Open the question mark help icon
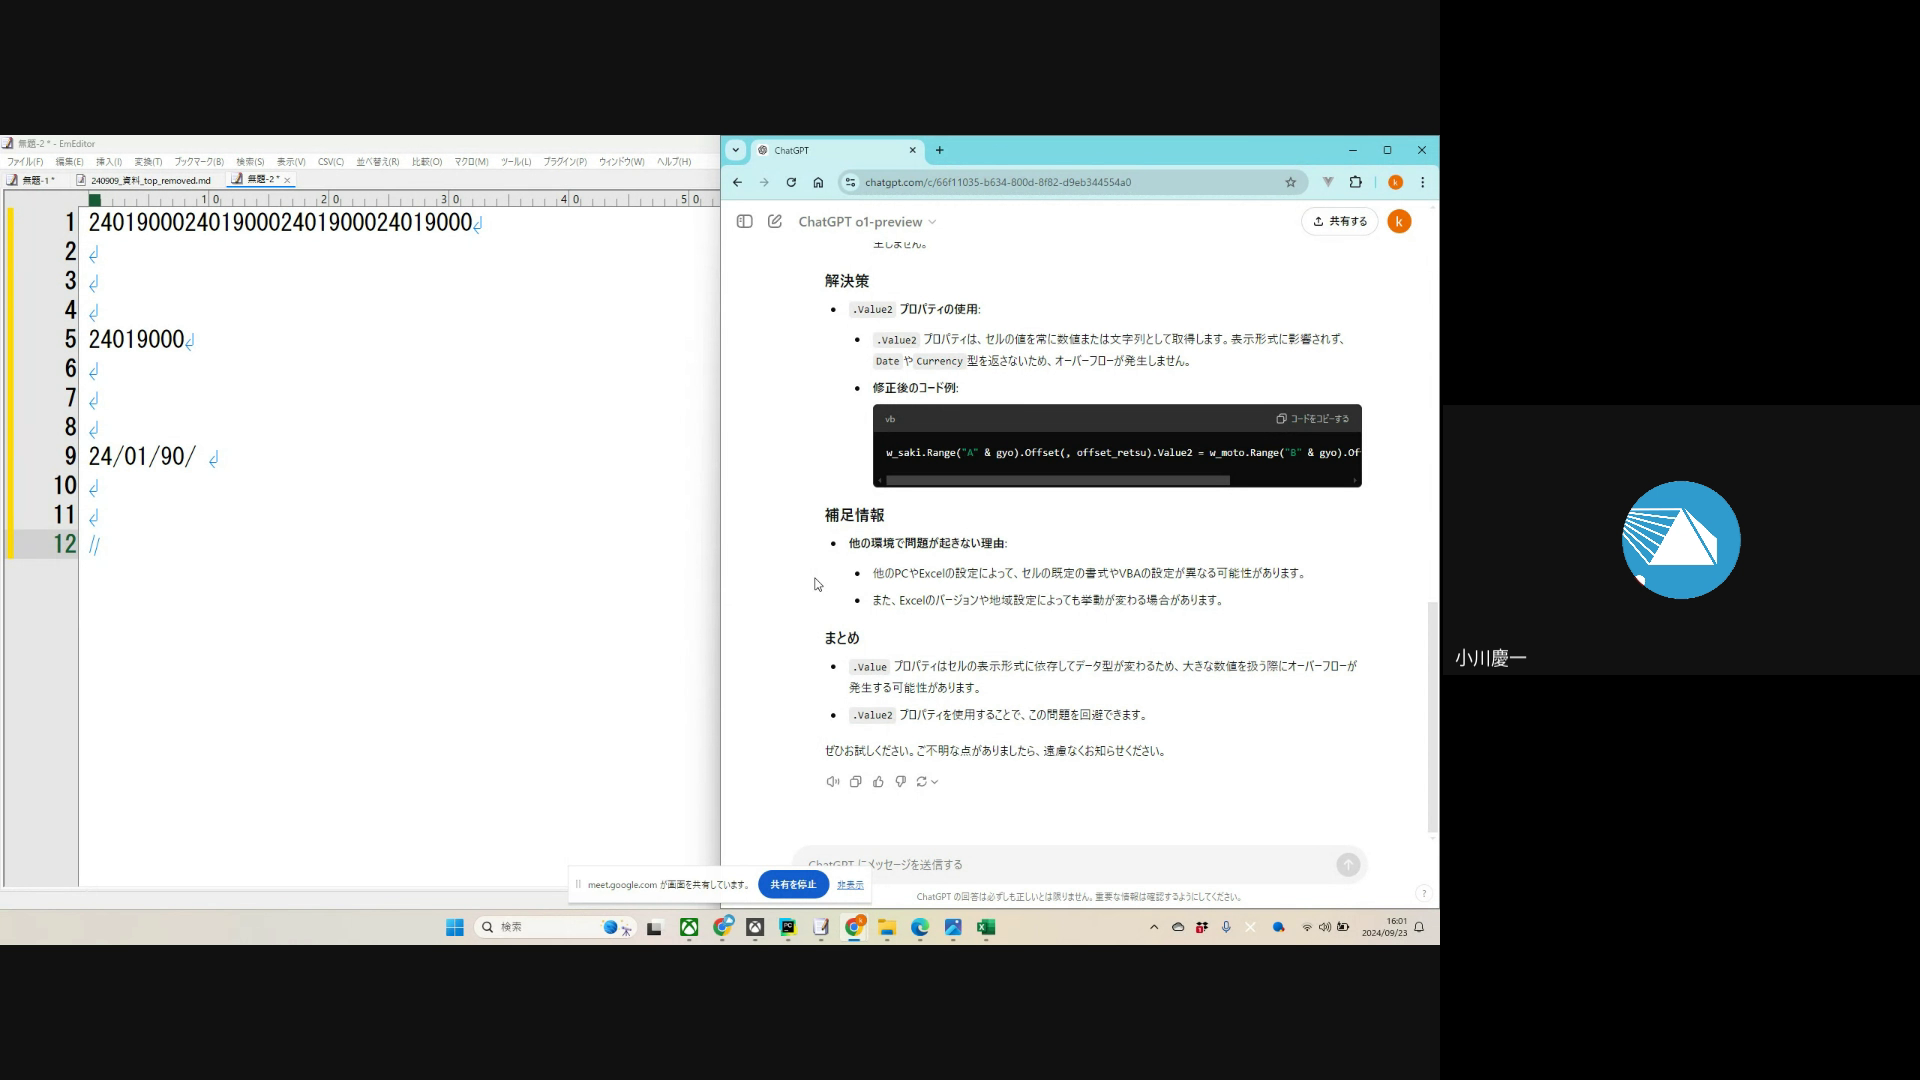 (1424, 893)
